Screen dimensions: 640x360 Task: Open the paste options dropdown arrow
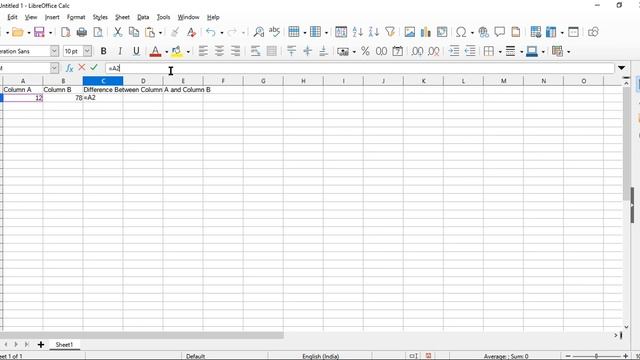pos(160,32)
